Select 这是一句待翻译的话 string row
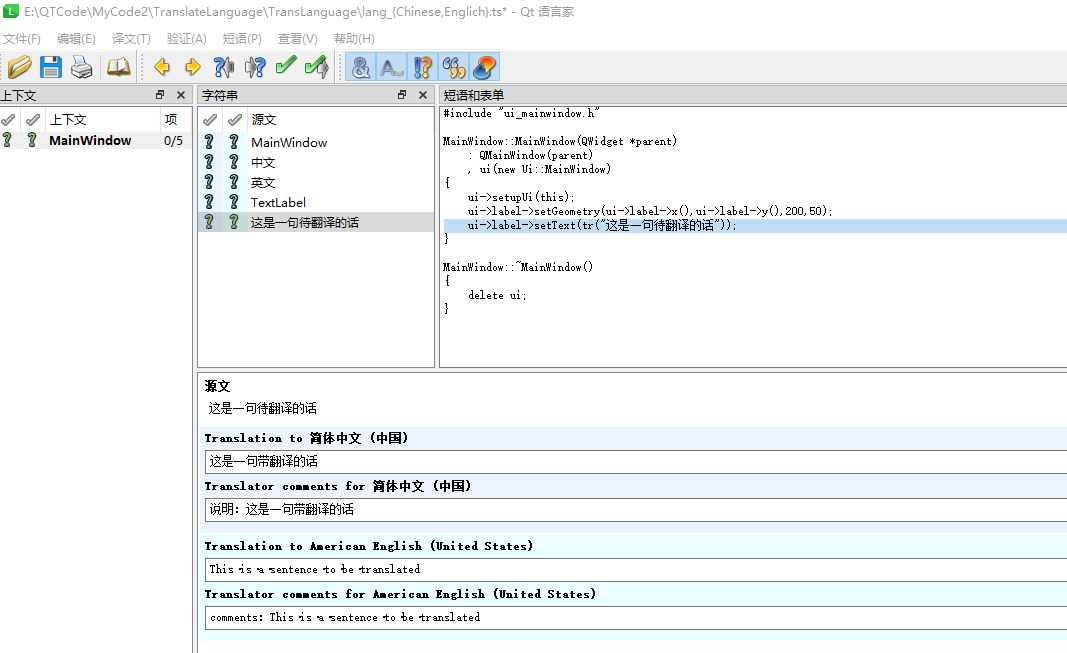The image size is (1067, 653). pos(316,222)
